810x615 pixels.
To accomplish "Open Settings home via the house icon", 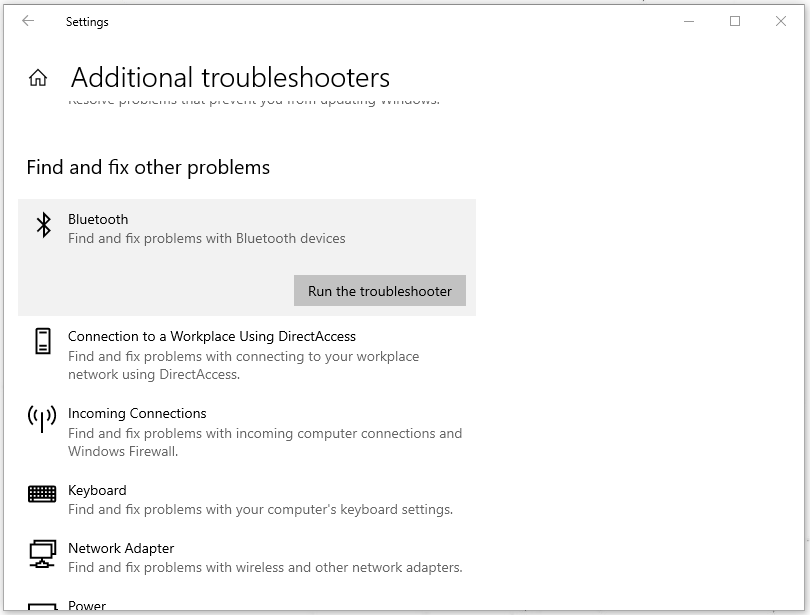I will click(x=38, y=77).
